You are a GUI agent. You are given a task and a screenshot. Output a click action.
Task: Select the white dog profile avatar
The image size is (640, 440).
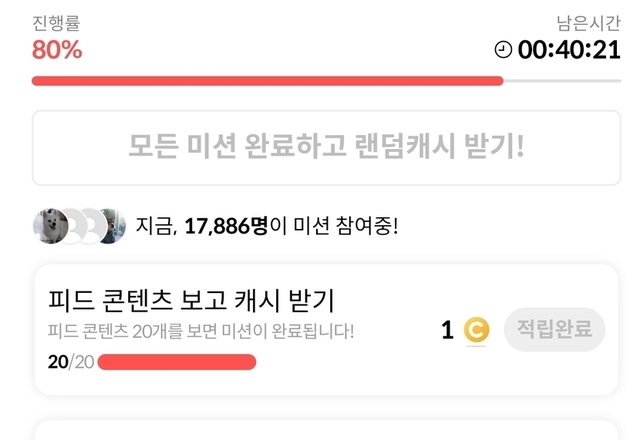50,226
